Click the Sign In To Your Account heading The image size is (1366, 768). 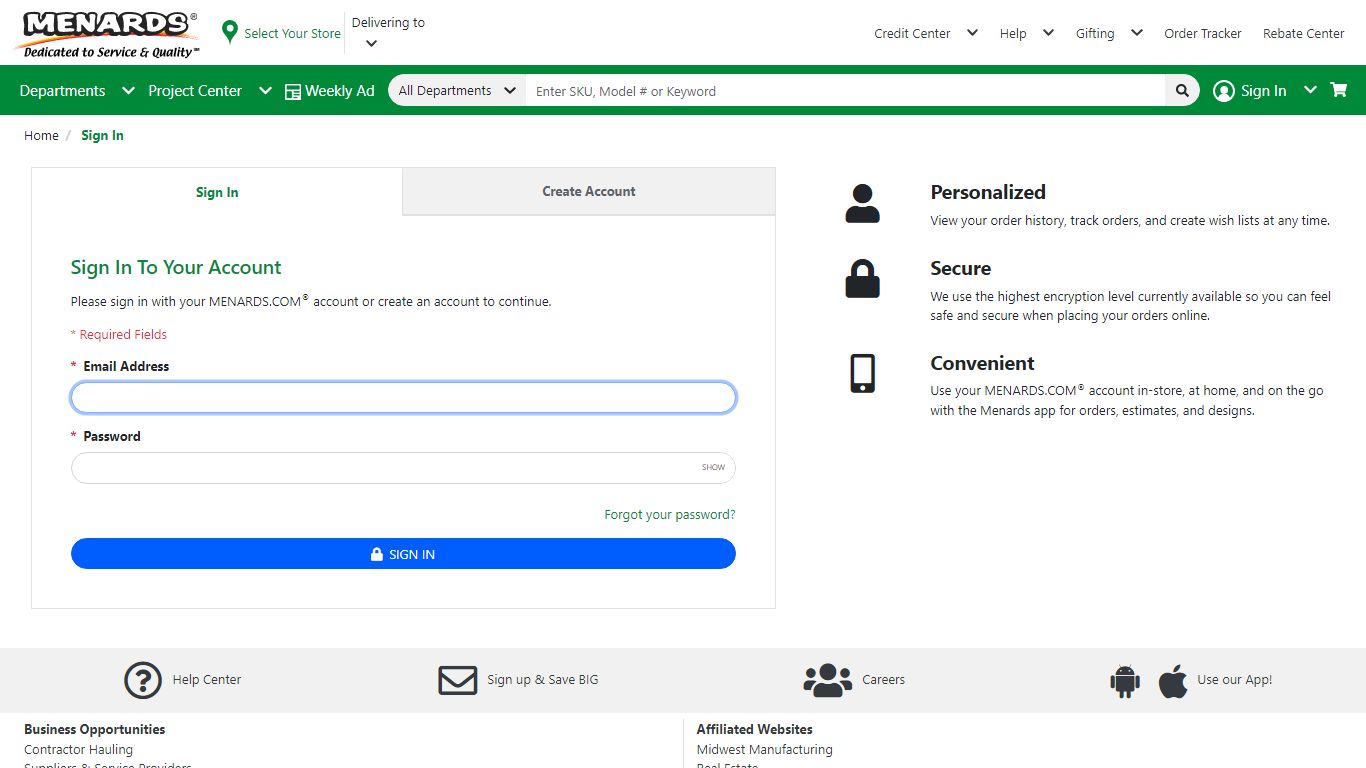[x=176, y=267]
